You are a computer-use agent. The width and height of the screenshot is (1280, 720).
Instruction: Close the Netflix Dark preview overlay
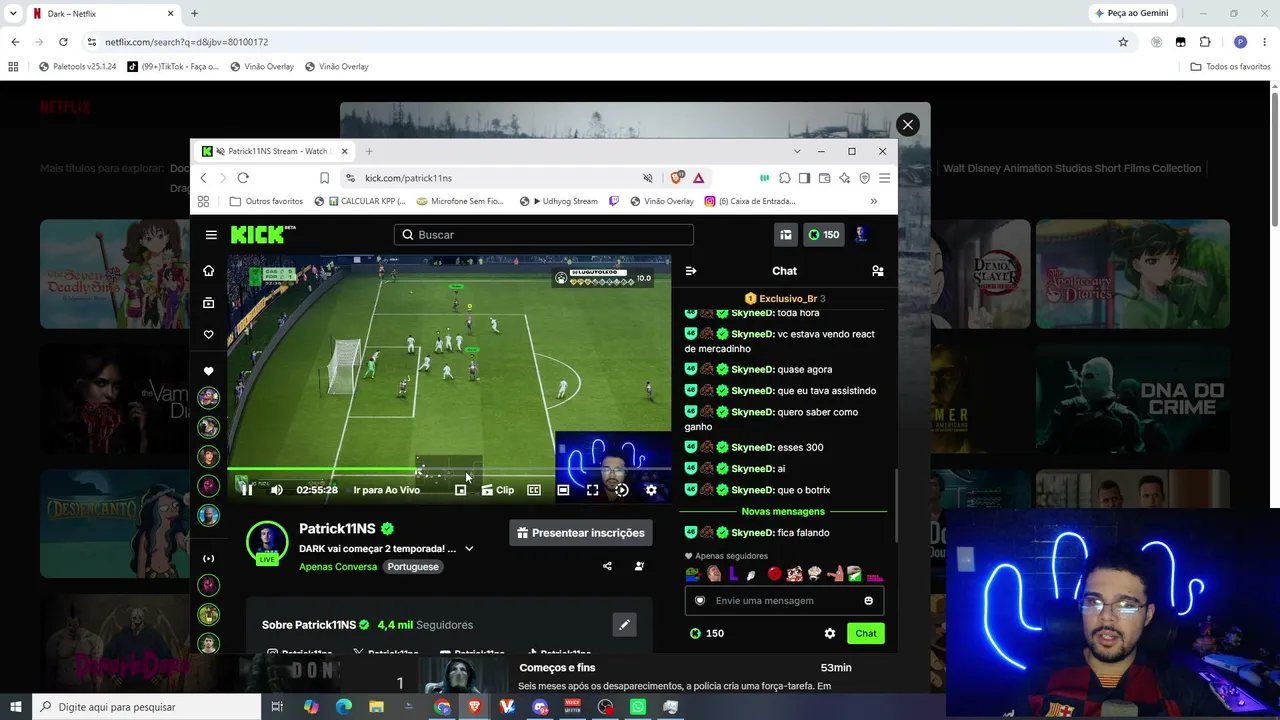point(907,125)
